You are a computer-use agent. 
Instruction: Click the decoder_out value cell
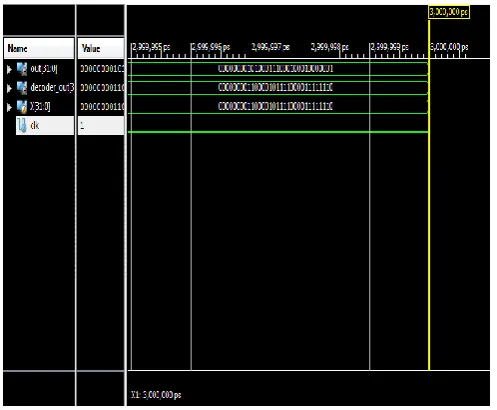click(x=102, y=88)
